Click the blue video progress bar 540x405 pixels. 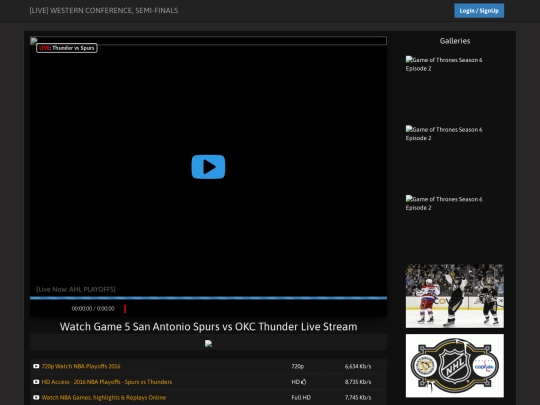point(208,298)
